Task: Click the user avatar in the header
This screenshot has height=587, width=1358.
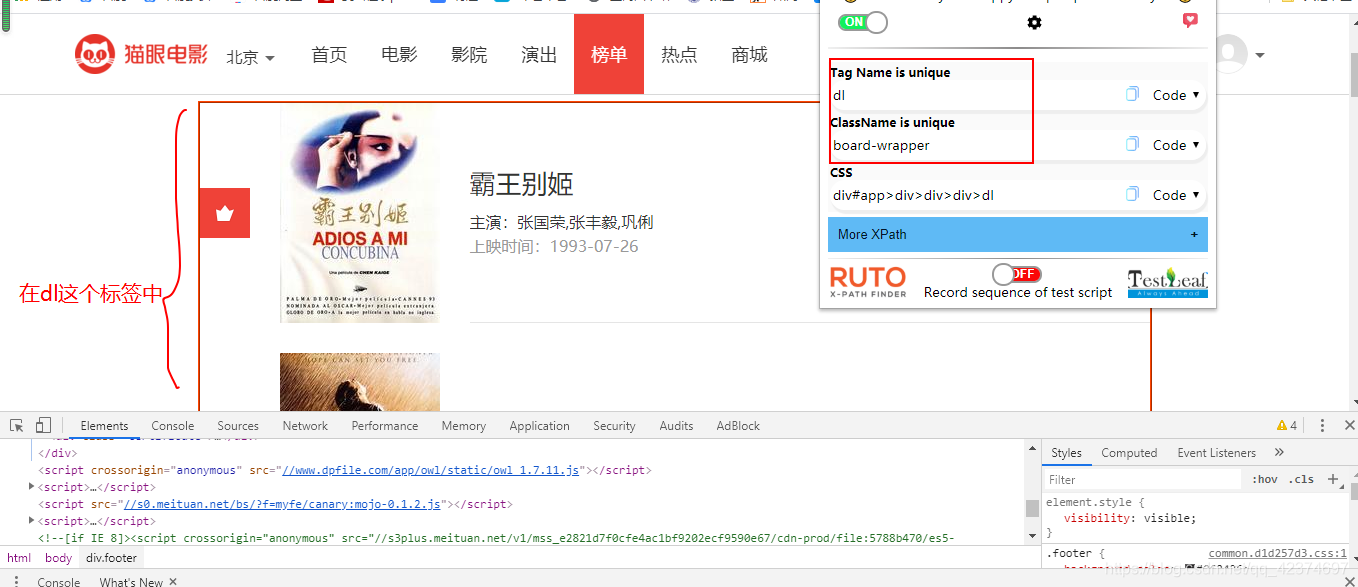Action: [x=1230, y=54]
